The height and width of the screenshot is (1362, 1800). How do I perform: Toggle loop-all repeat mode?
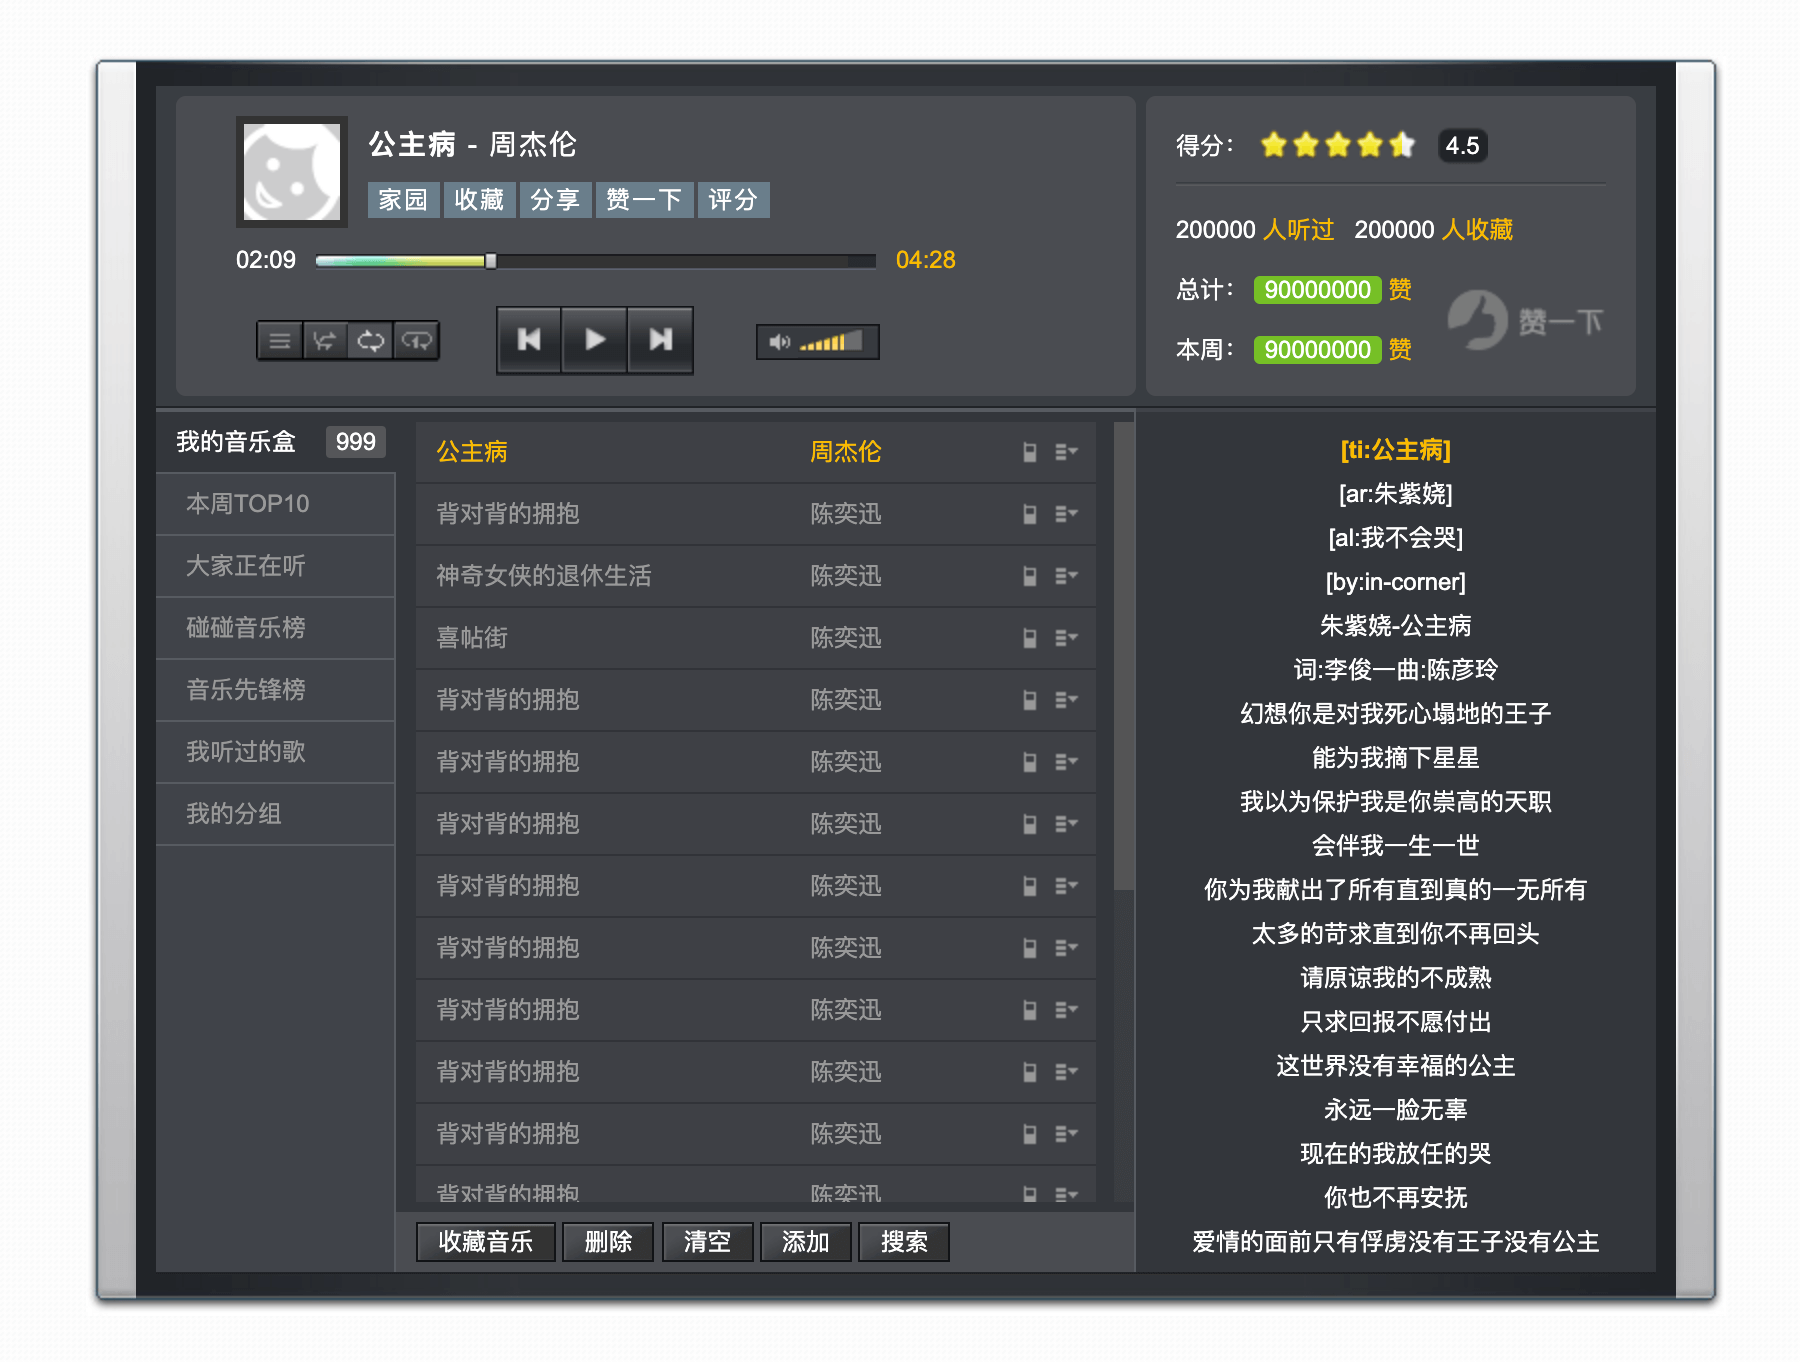[370, 341]
